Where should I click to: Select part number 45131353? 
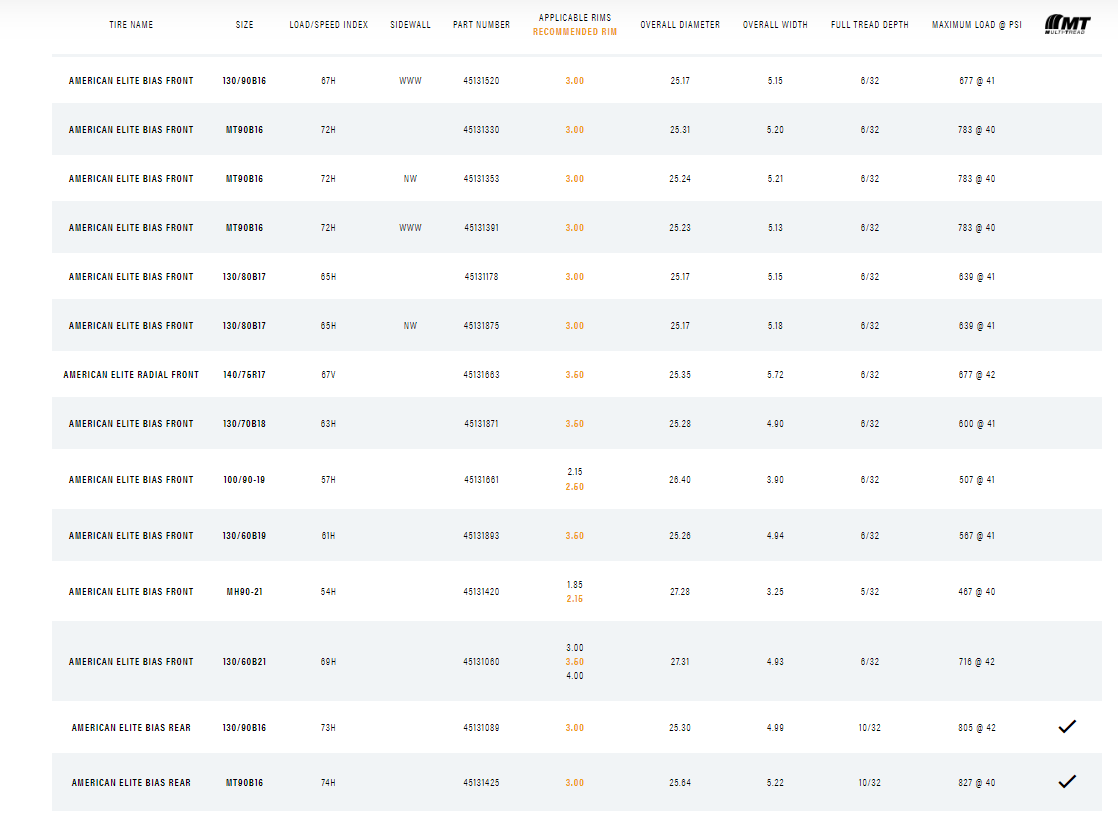pyautogui.click(x=481, y=179)
